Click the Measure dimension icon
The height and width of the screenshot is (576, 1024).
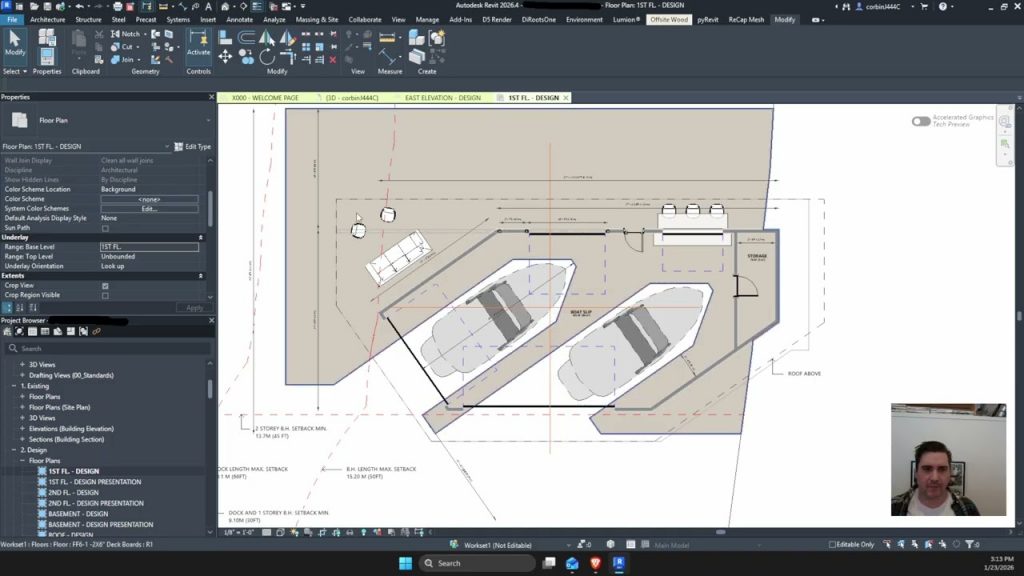tap(387, 55)
